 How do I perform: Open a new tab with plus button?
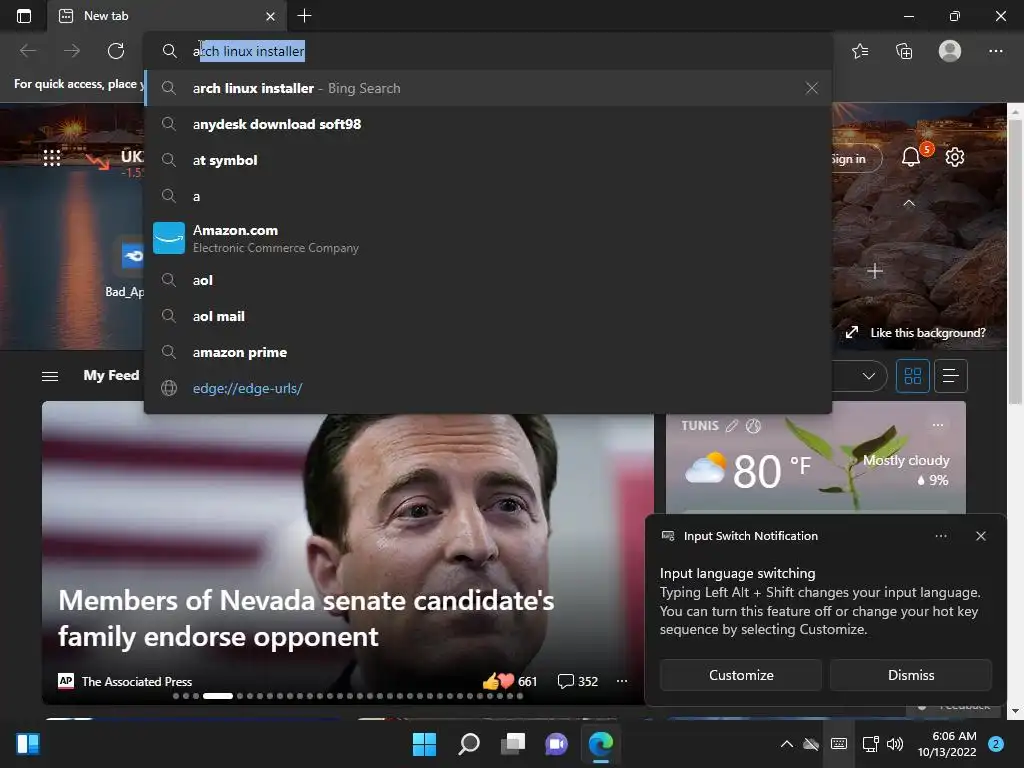click(x=304, y=16)
